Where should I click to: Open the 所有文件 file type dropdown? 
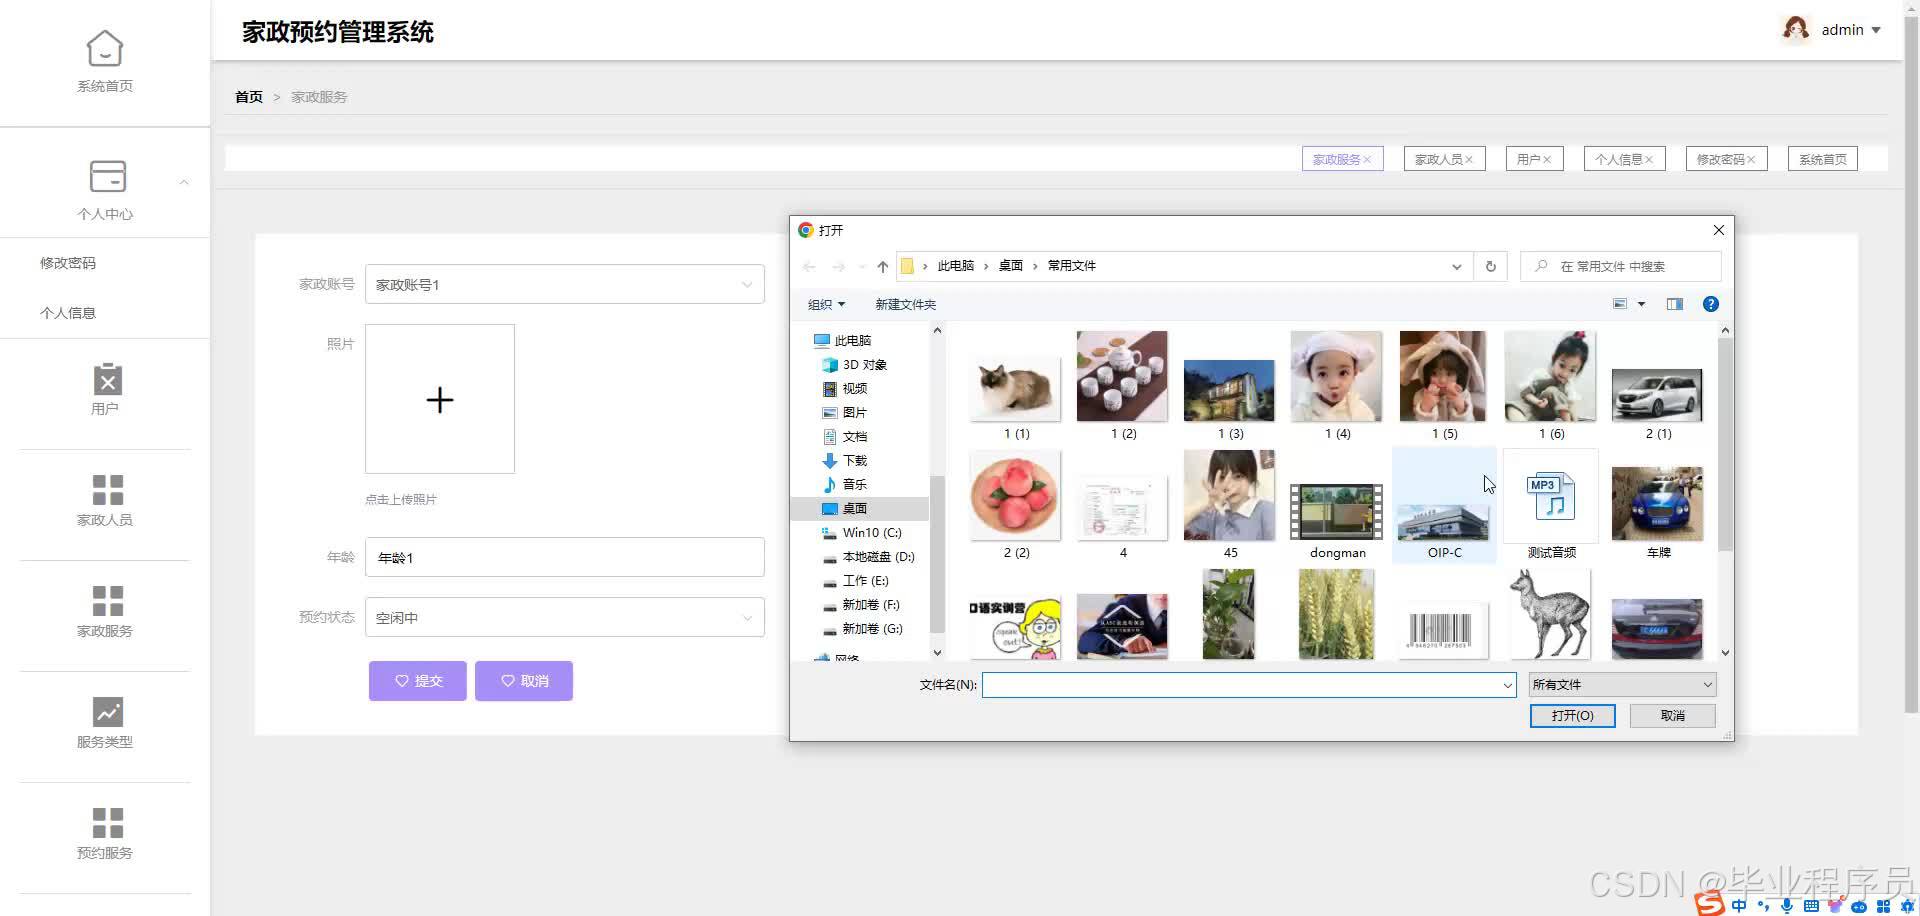(1622, 685)
